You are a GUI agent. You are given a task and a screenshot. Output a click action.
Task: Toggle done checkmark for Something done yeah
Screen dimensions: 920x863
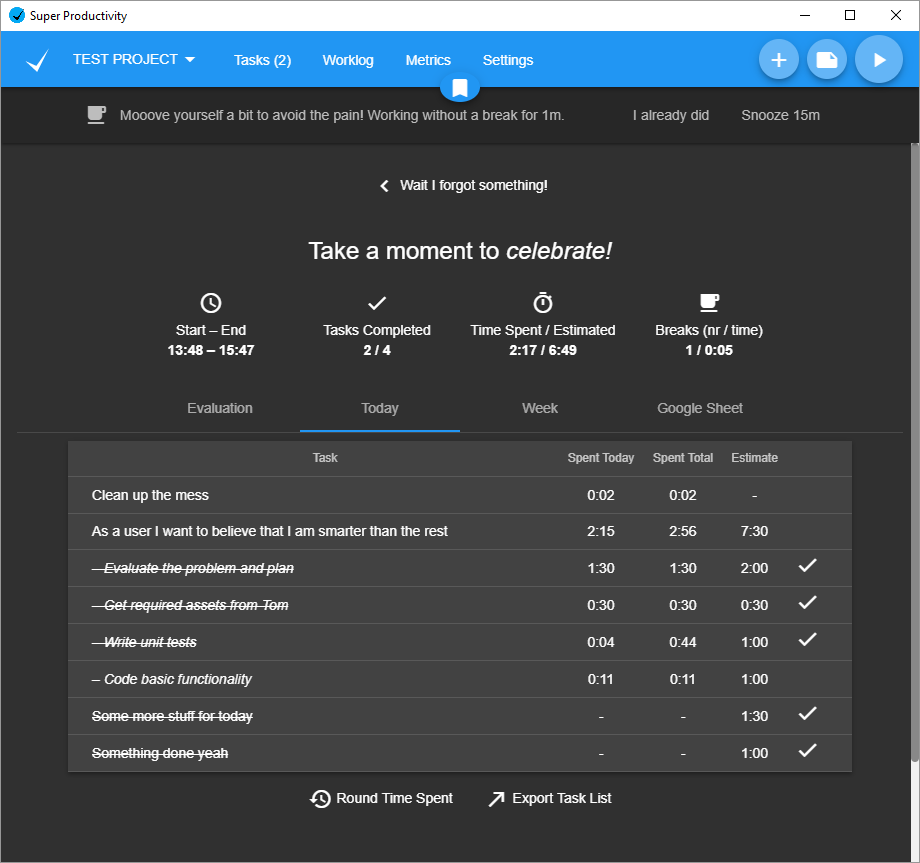tap(807, 752)
